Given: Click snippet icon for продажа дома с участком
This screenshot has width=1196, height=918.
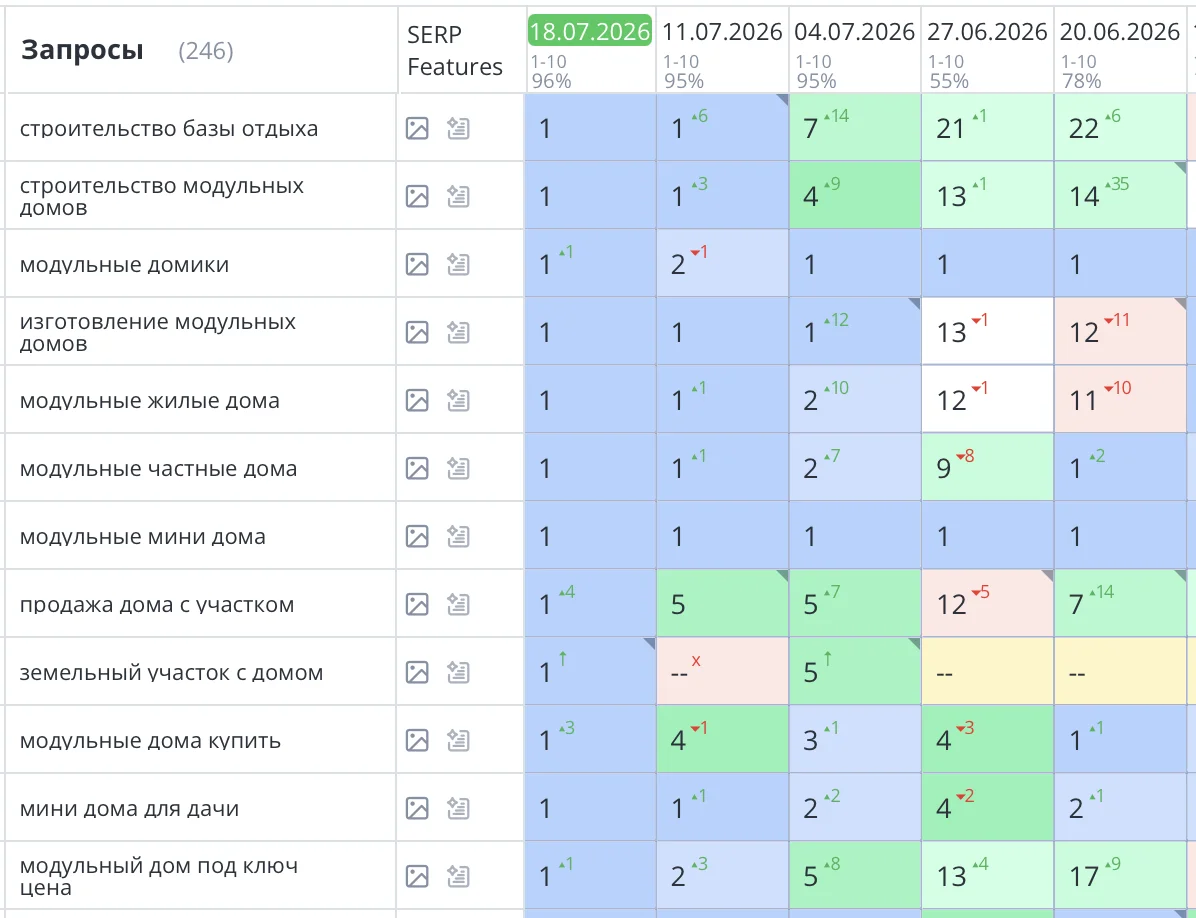Looking at the screenshot, I should point(458,604).
